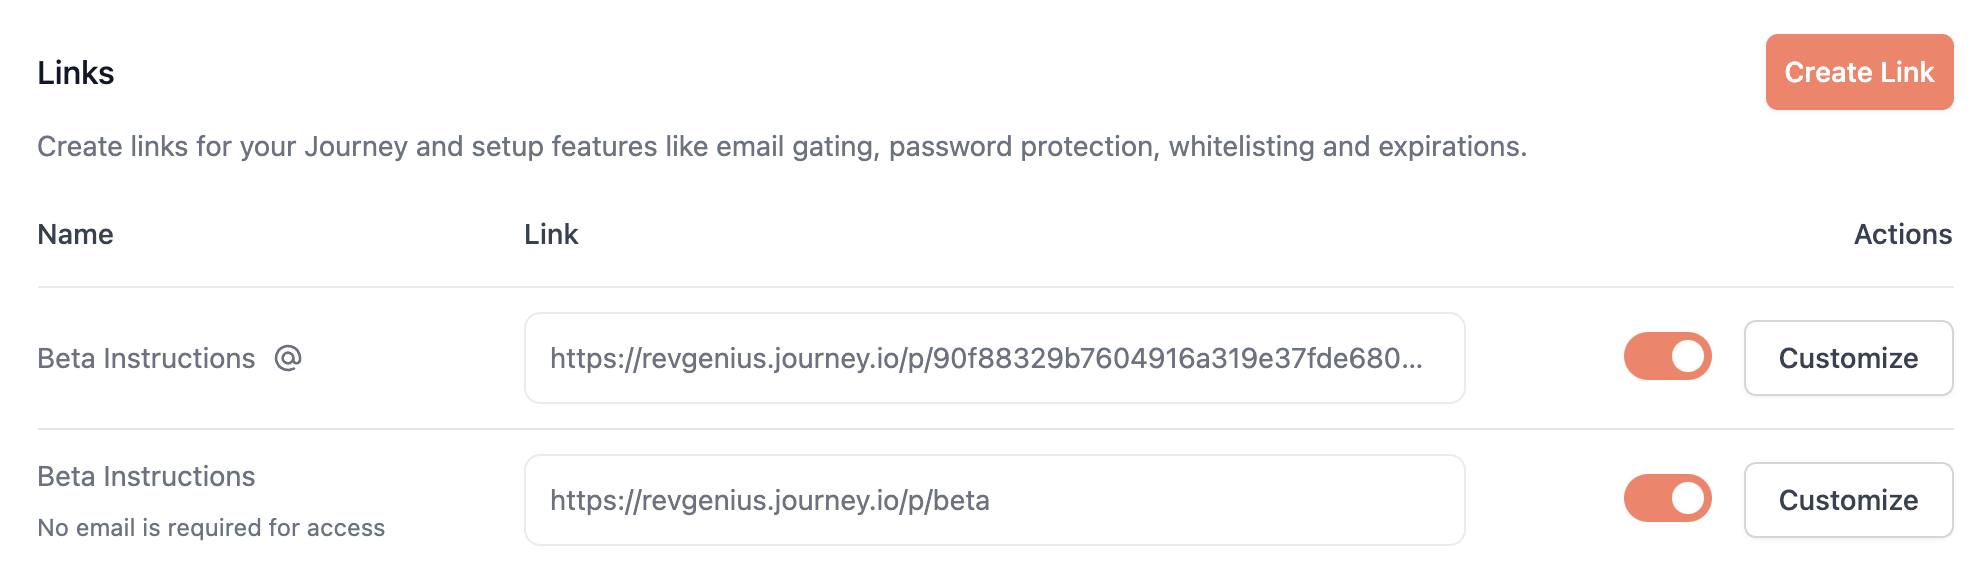The width and height of the screenshot is (1988, 580).
Task: Click the revgenius.journey.io/p/beta link field
Action: click(x=995, y=500)
